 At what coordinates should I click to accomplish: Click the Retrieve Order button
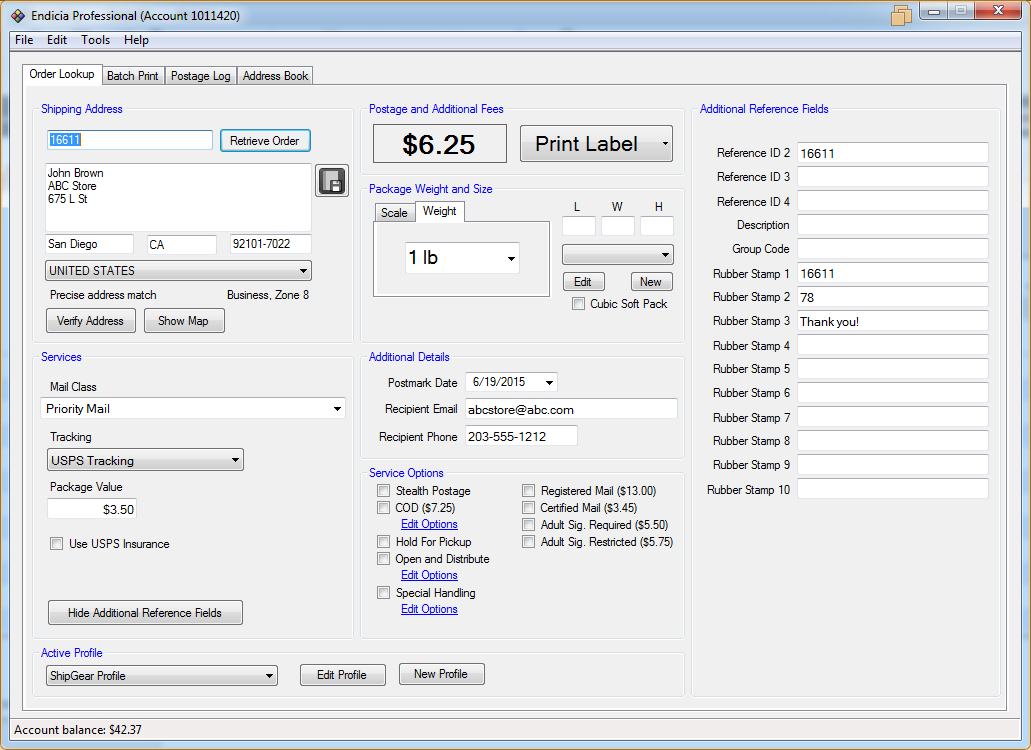[x=264, y=141]
